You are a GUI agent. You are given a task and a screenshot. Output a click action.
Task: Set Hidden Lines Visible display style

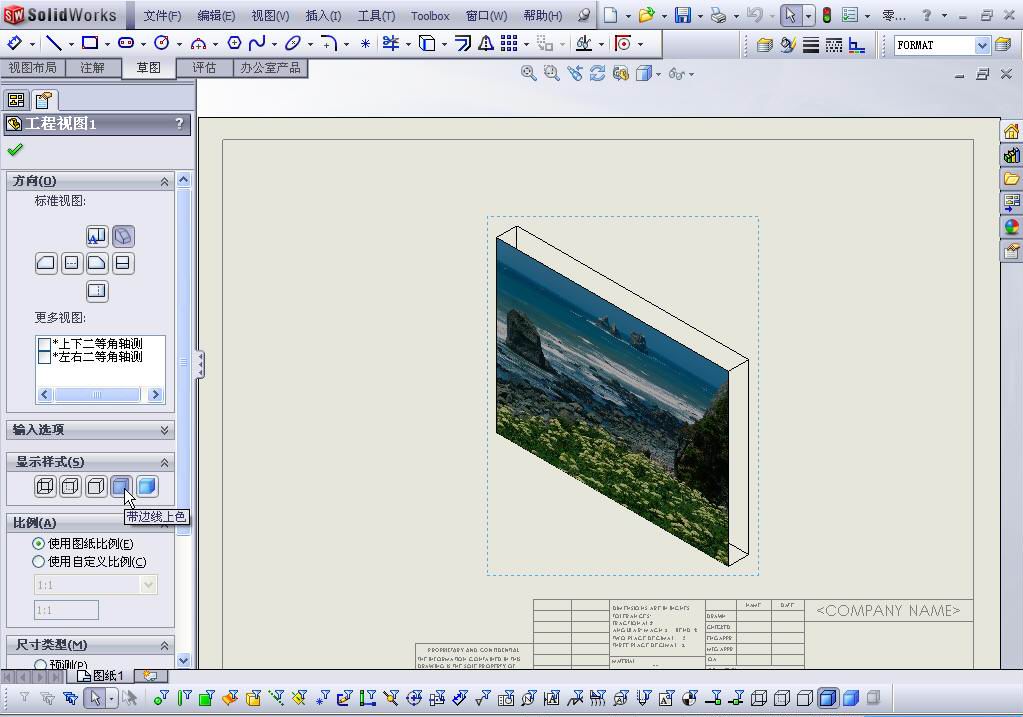pos(70,487)
